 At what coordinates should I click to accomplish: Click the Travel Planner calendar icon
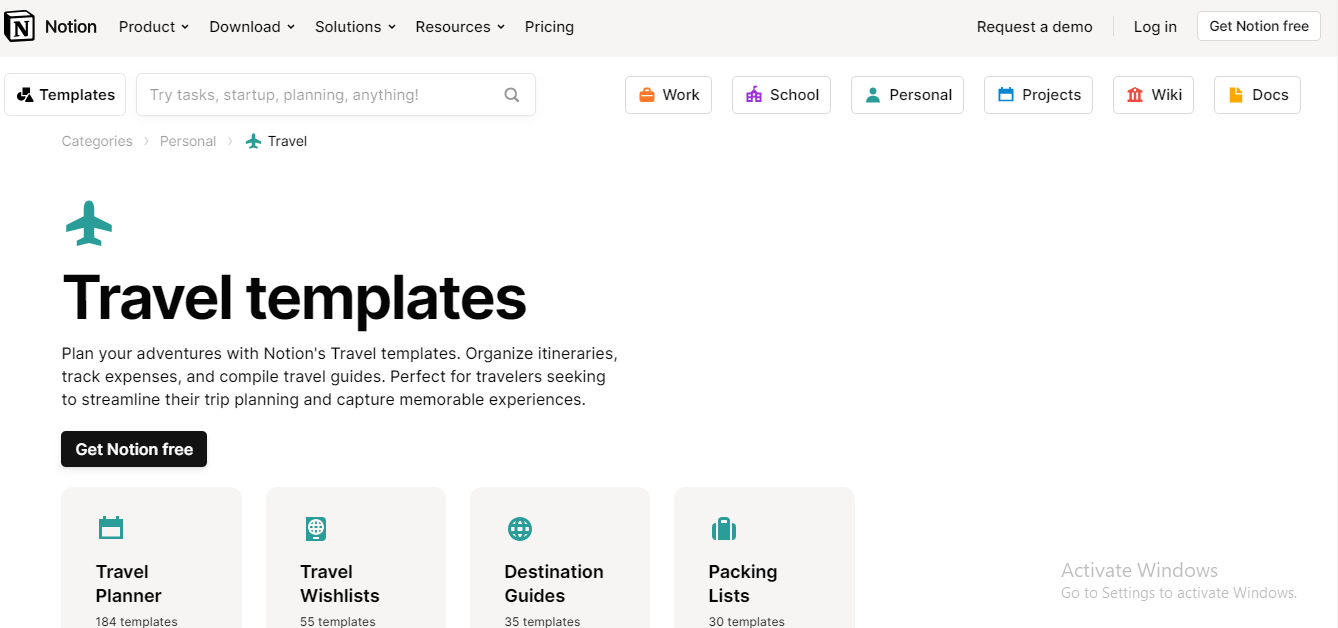[x=111, y=528]
